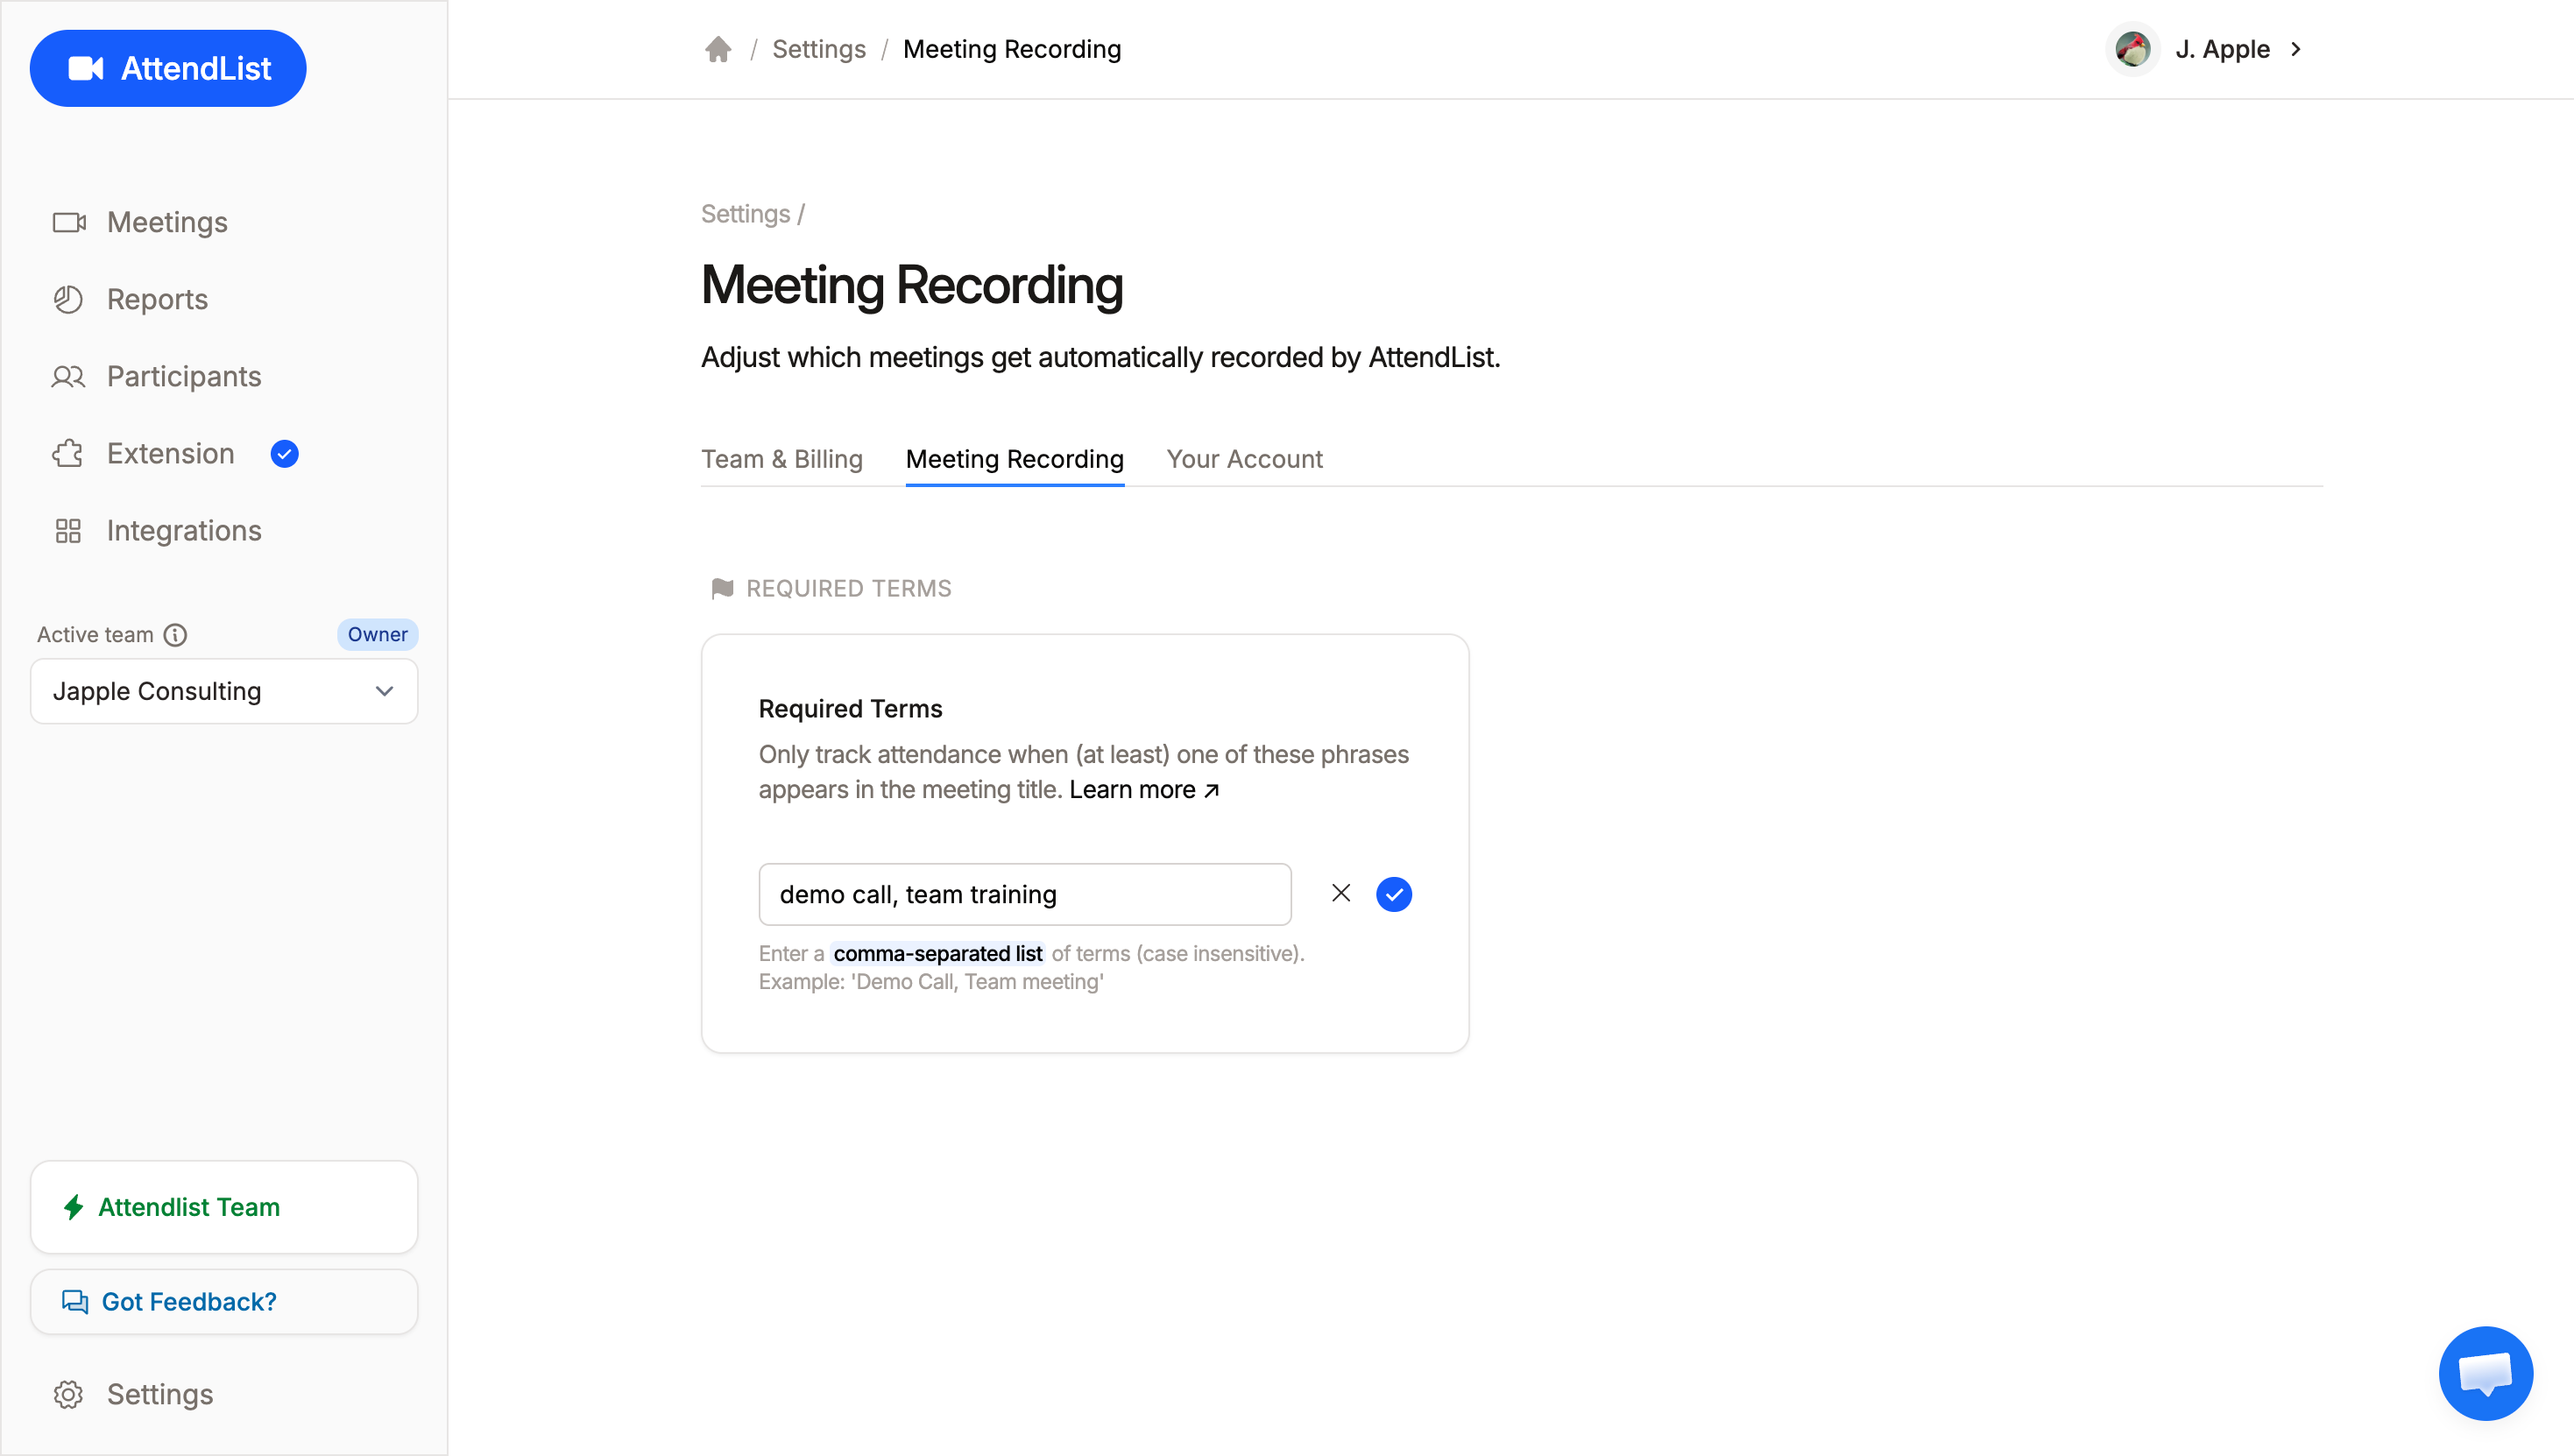2574x1456 pixels.
Task: Click the Settings gear icon
Action: [x=68, y=1394]
